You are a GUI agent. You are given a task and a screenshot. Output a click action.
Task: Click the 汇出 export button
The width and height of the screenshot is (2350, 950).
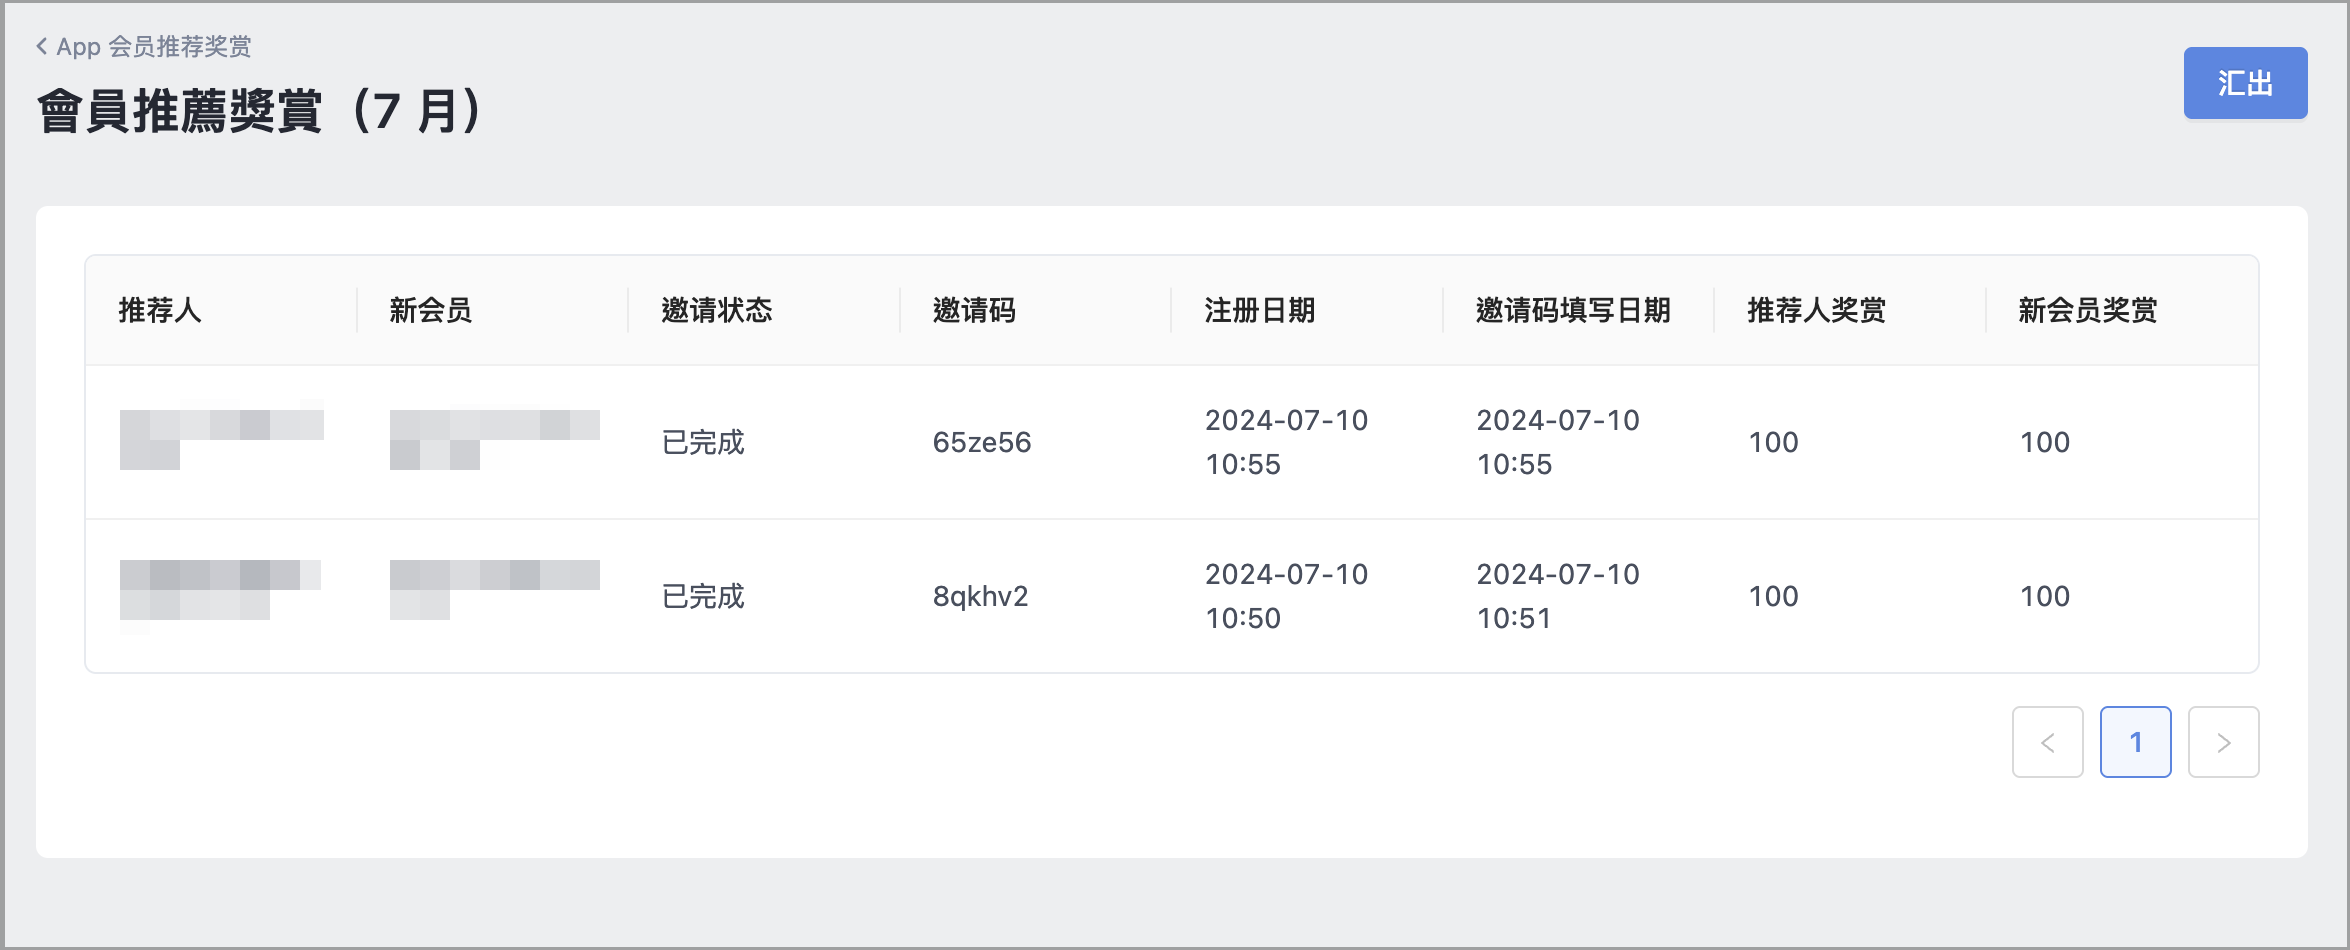point(2245,83)
